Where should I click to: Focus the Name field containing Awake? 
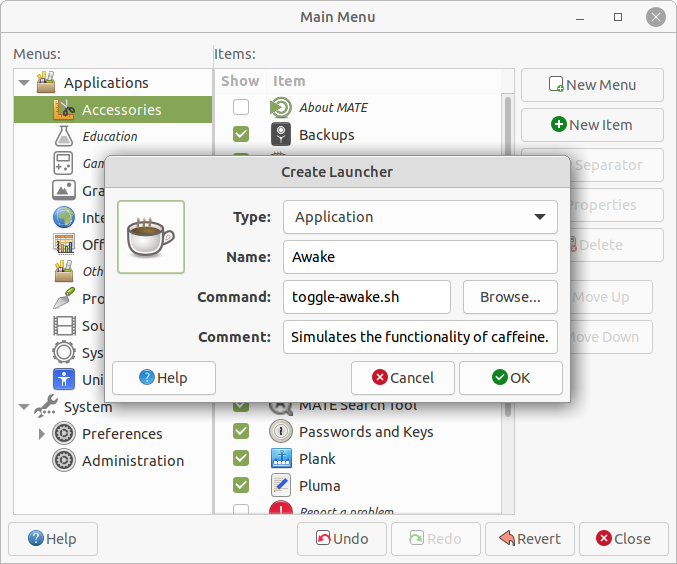click(x=420, y=257)
